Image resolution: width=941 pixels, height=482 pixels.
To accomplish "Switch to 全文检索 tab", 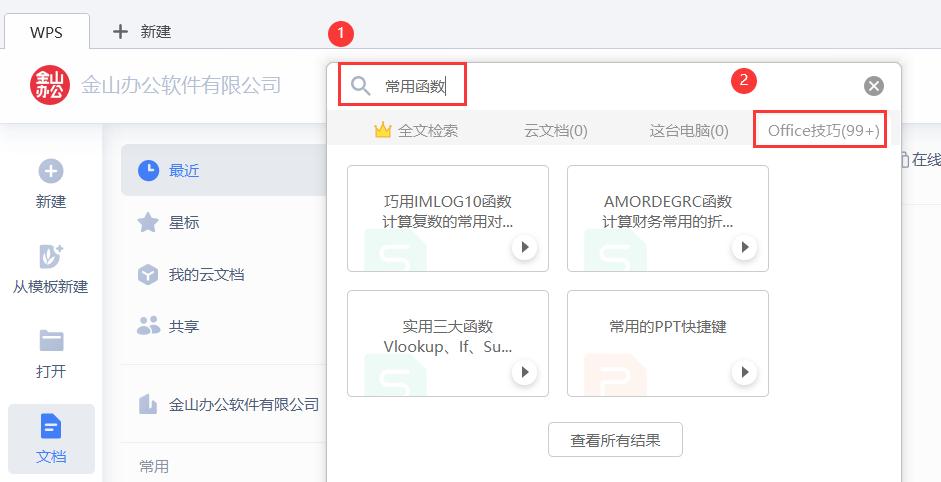I will pos(416,130).
